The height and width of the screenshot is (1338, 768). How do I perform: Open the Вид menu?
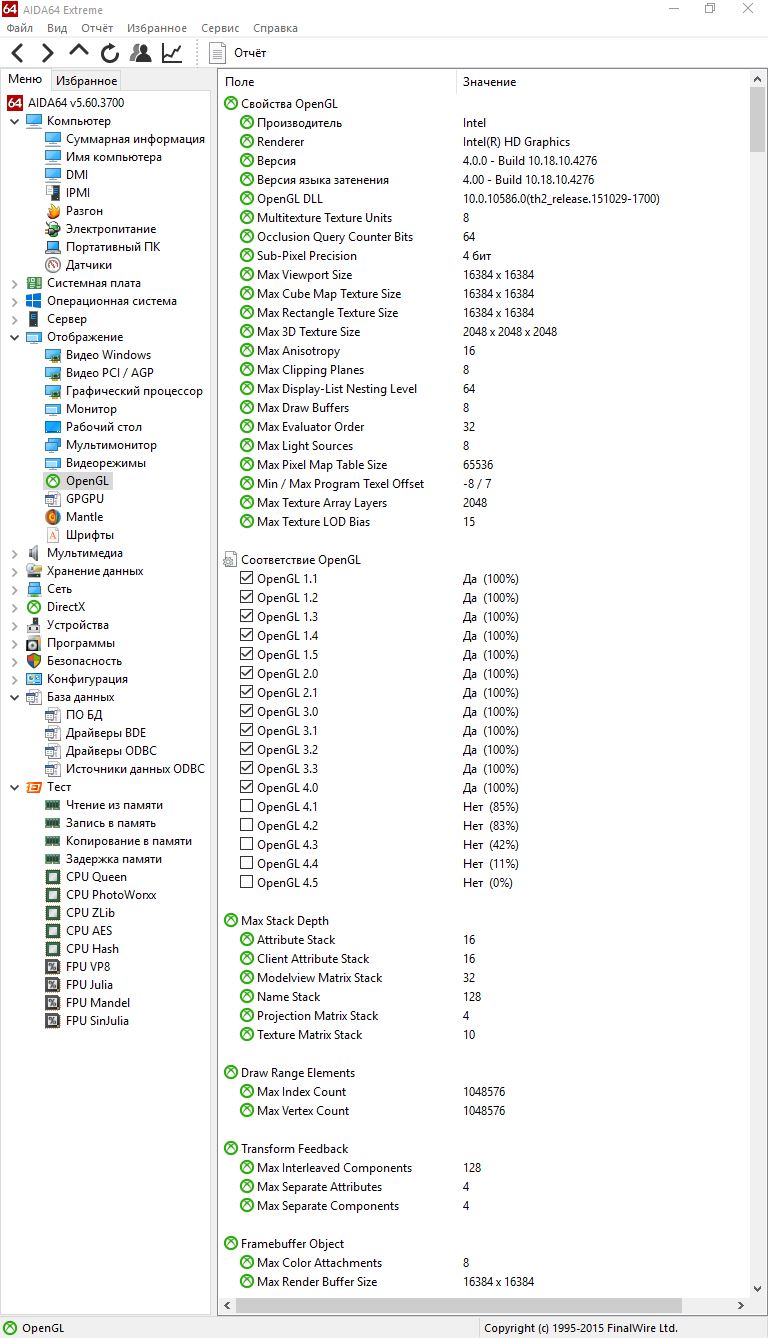pyautogui.click(x=57, y=28)
